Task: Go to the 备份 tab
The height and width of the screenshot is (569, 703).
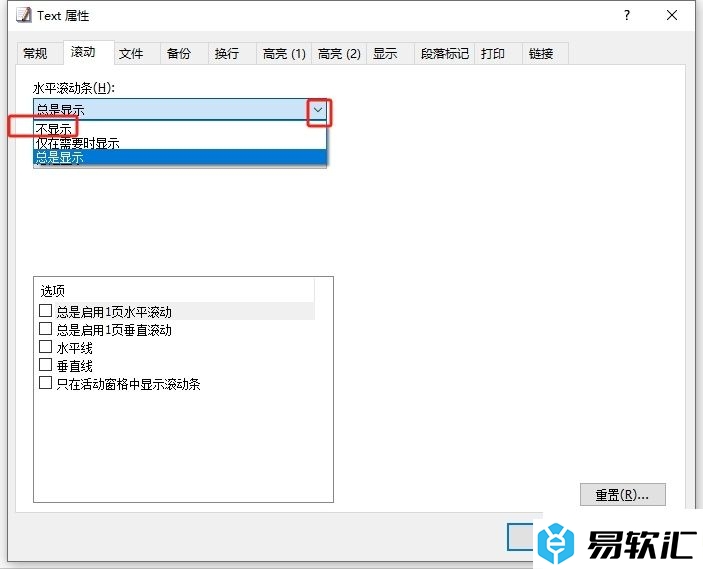Action: coord(184,54)
